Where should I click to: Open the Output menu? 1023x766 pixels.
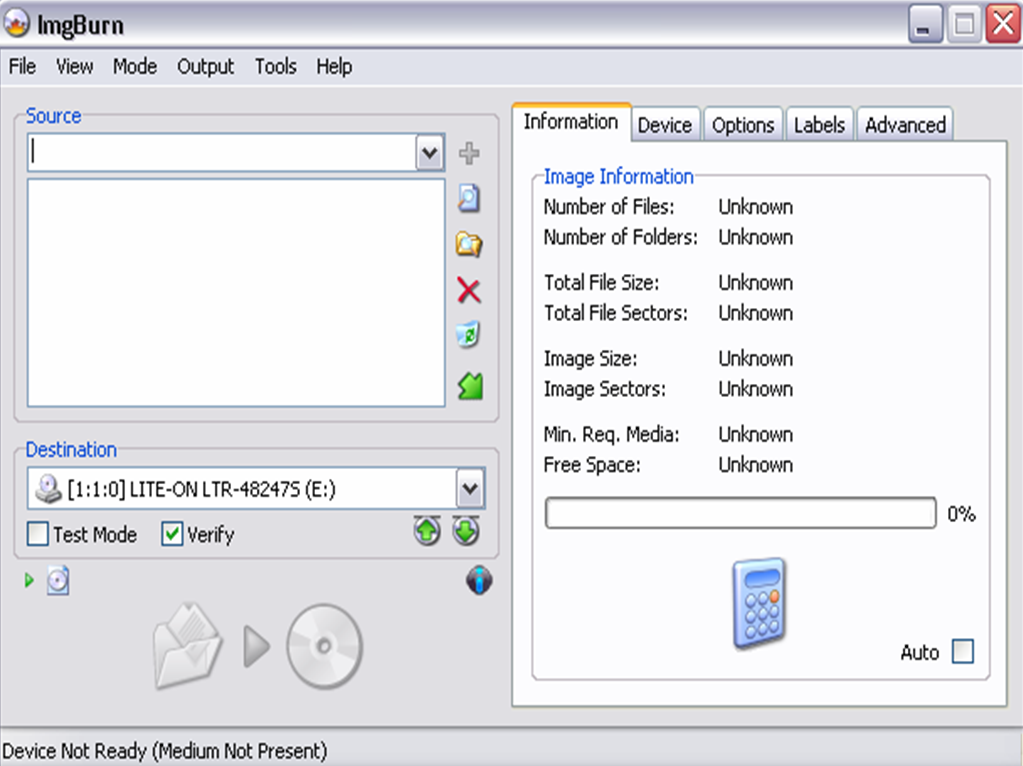206,67
